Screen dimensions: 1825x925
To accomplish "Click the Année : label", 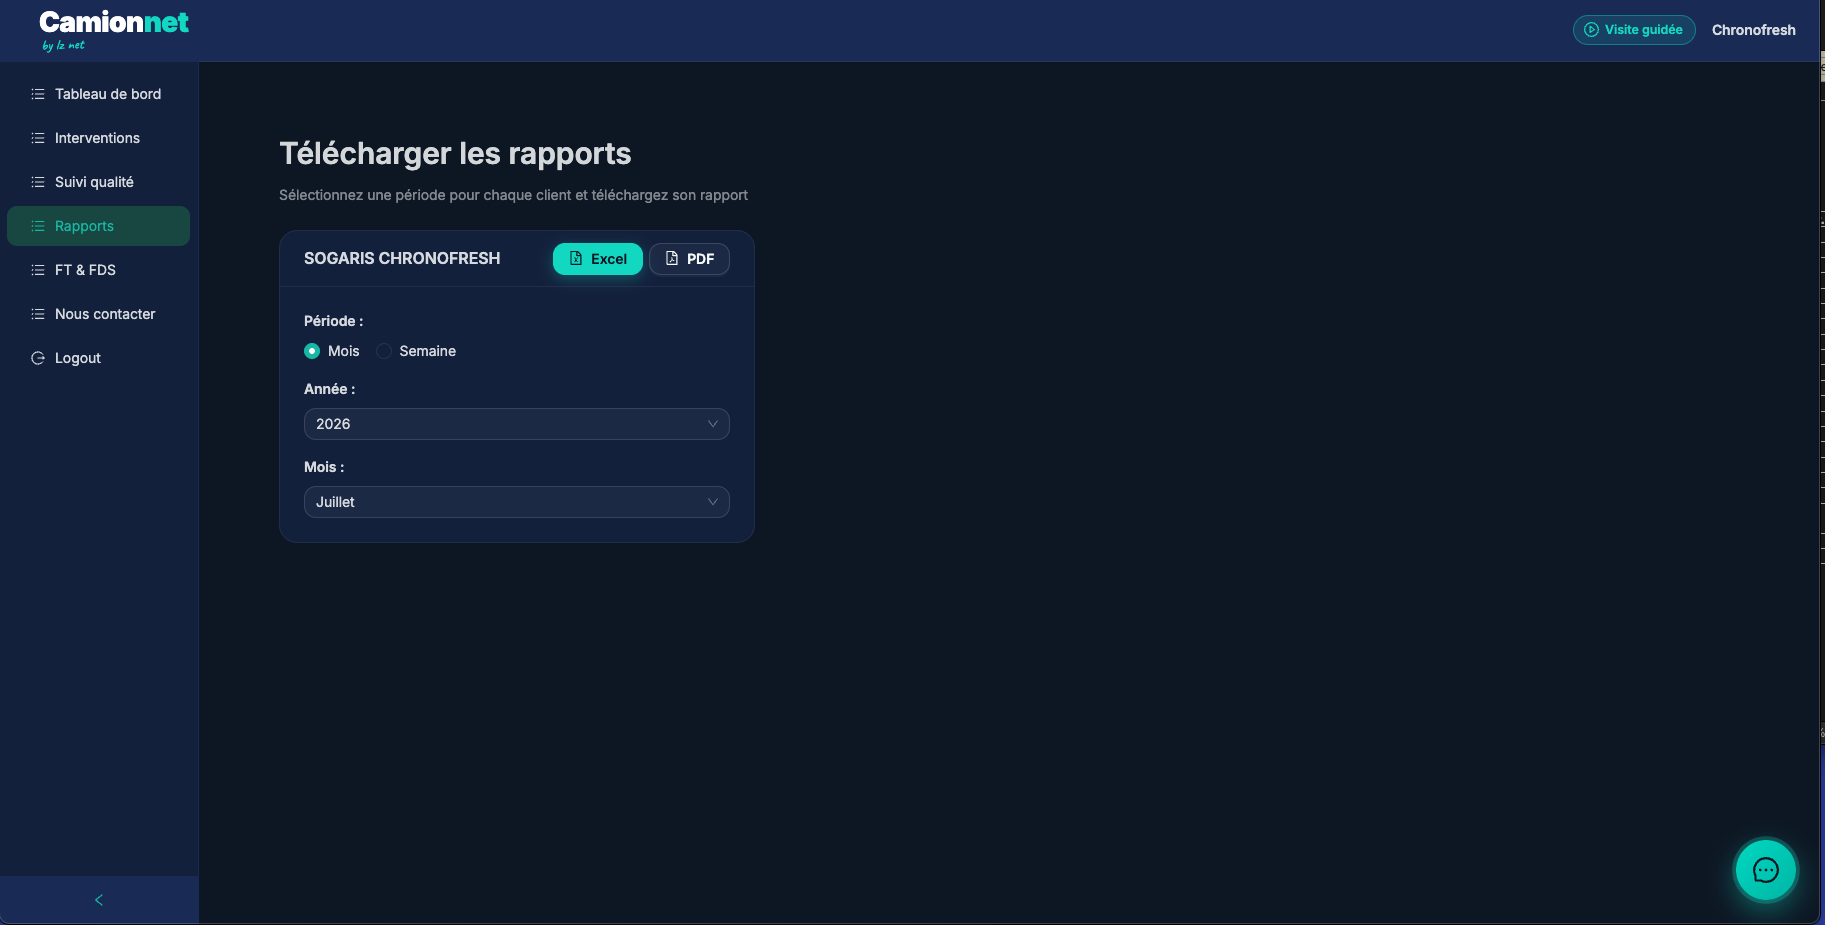I will (329, 389).
